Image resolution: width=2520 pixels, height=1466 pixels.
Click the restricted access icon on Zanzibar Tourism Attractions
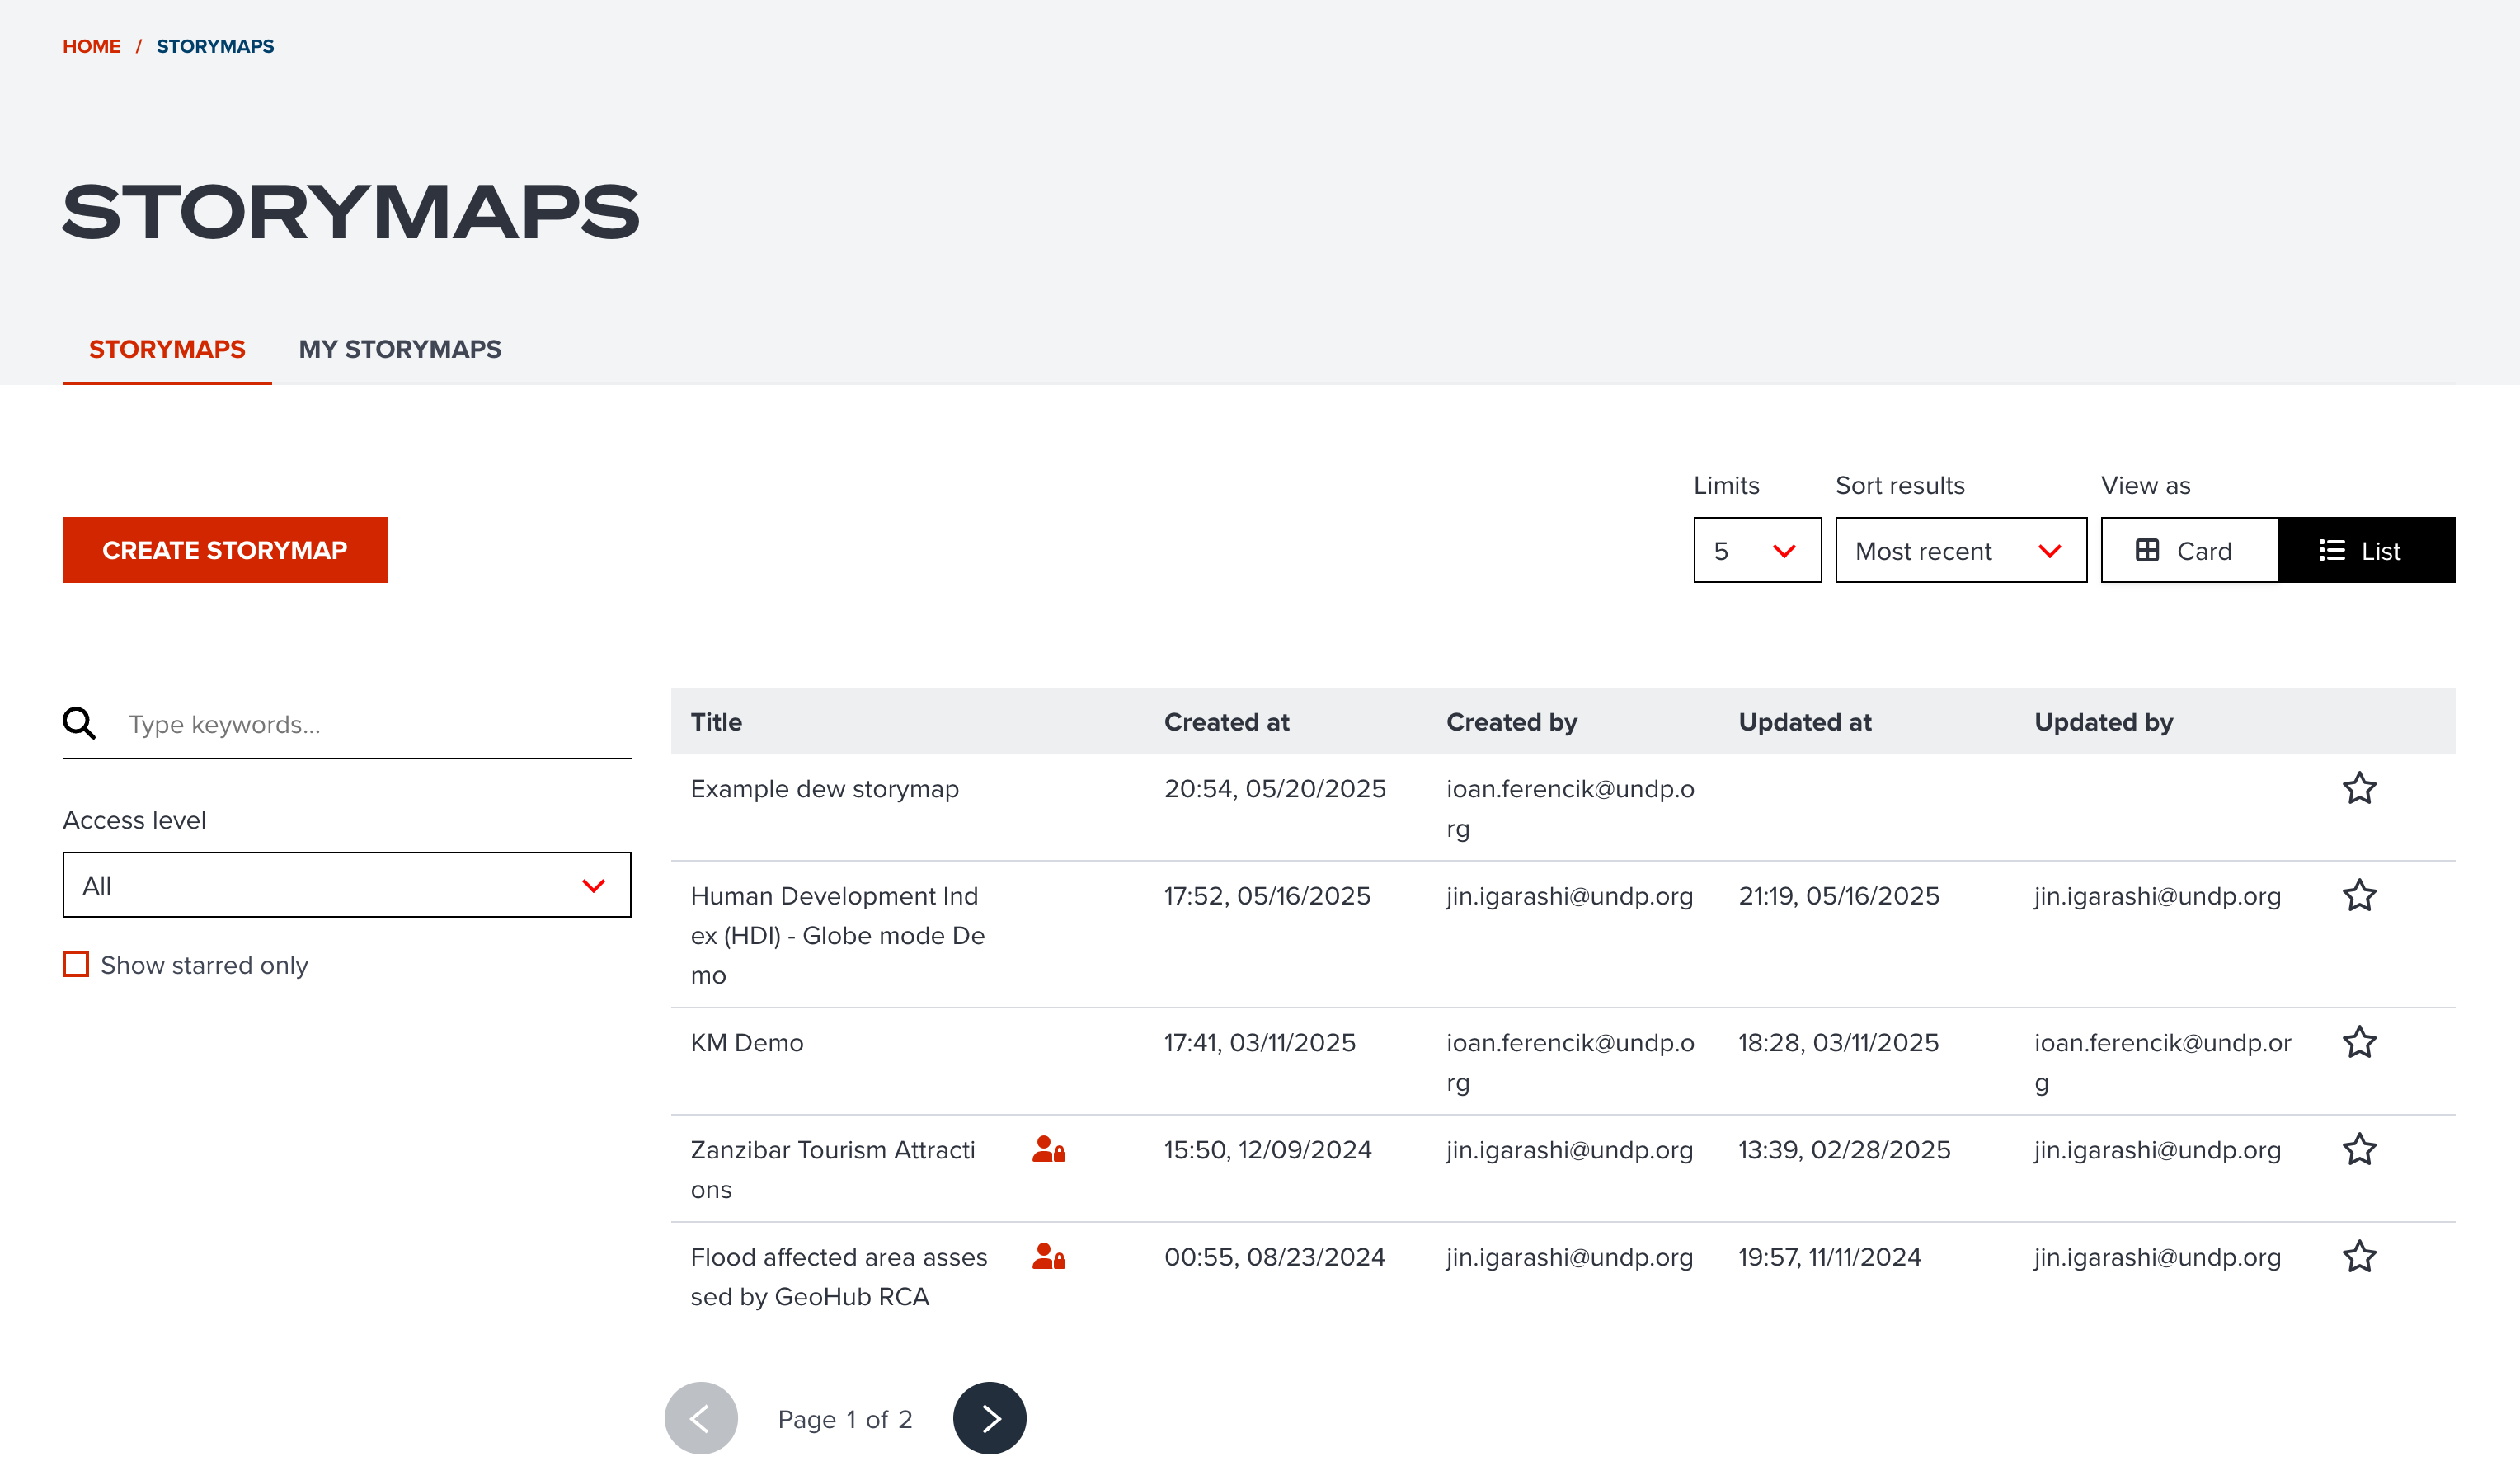pos(1049,1151)
